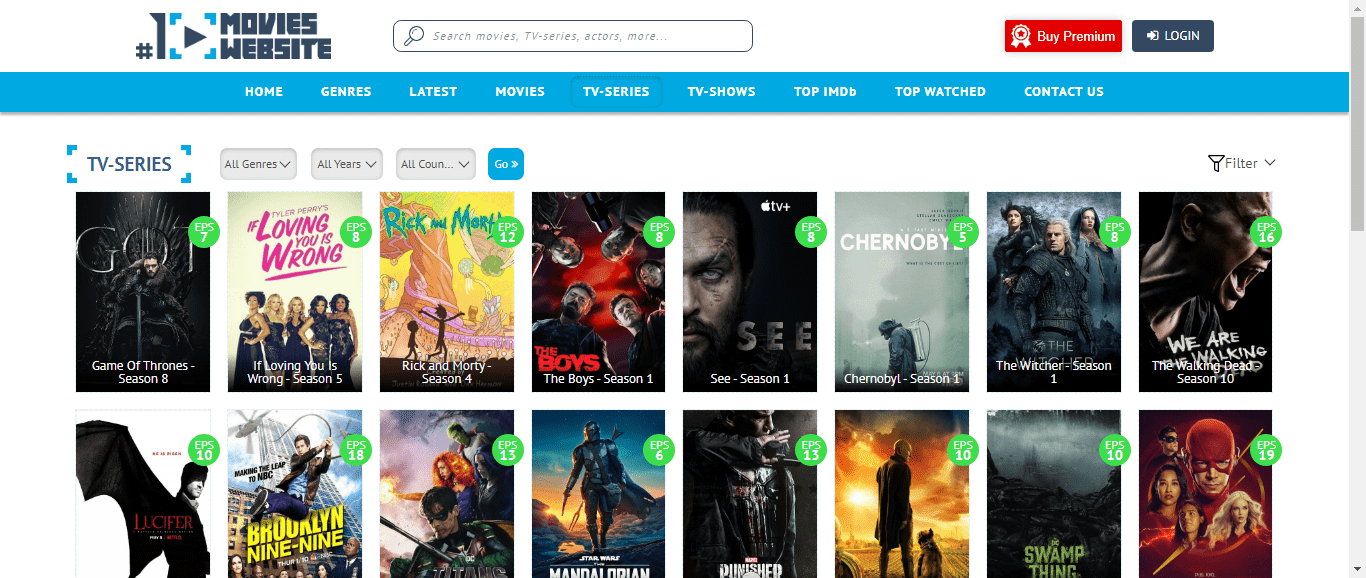The width and height of the screenshot is (1366, 578).
Task: Open The Punisher poster
Action: click(x=750, y=494)
